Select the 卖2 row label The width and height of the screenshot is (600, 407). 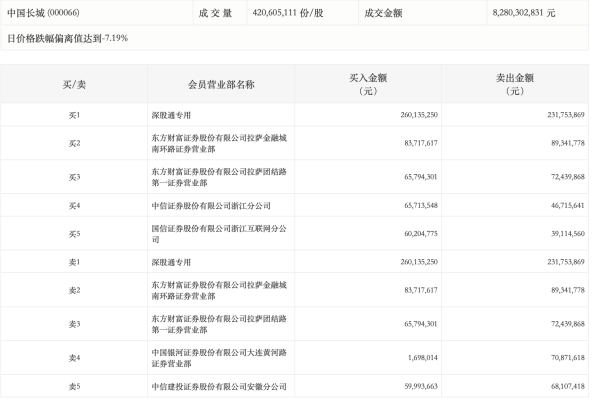point(74,290)
